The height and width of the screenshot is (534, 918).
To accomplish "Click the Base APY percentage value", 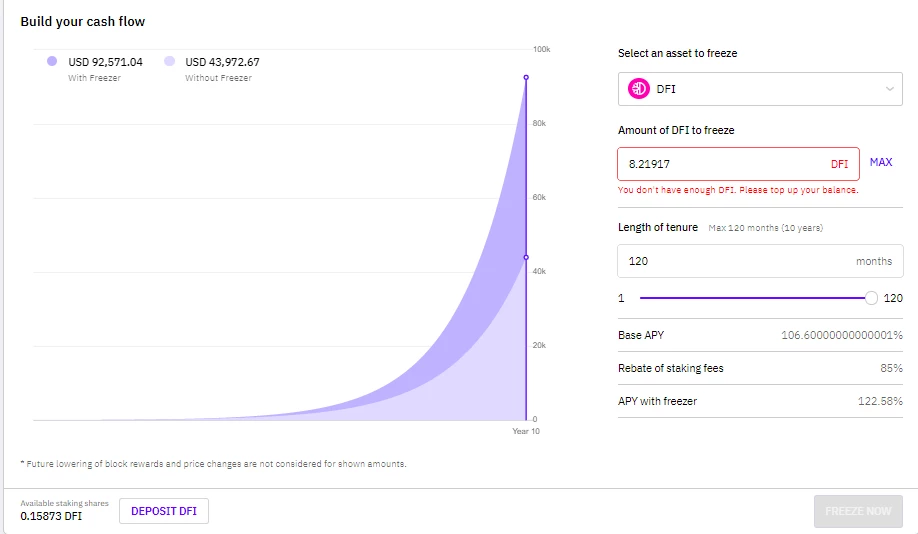I will pyautogui.click(x=841, y=336).
